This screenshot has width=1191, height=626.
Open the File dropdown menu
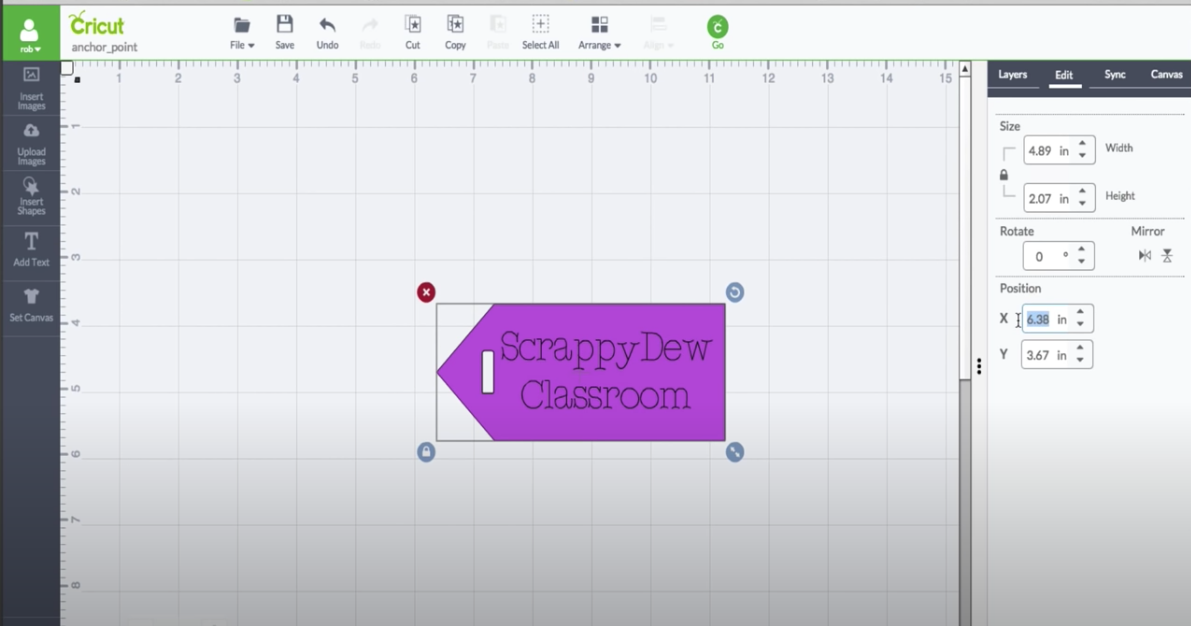242,32
